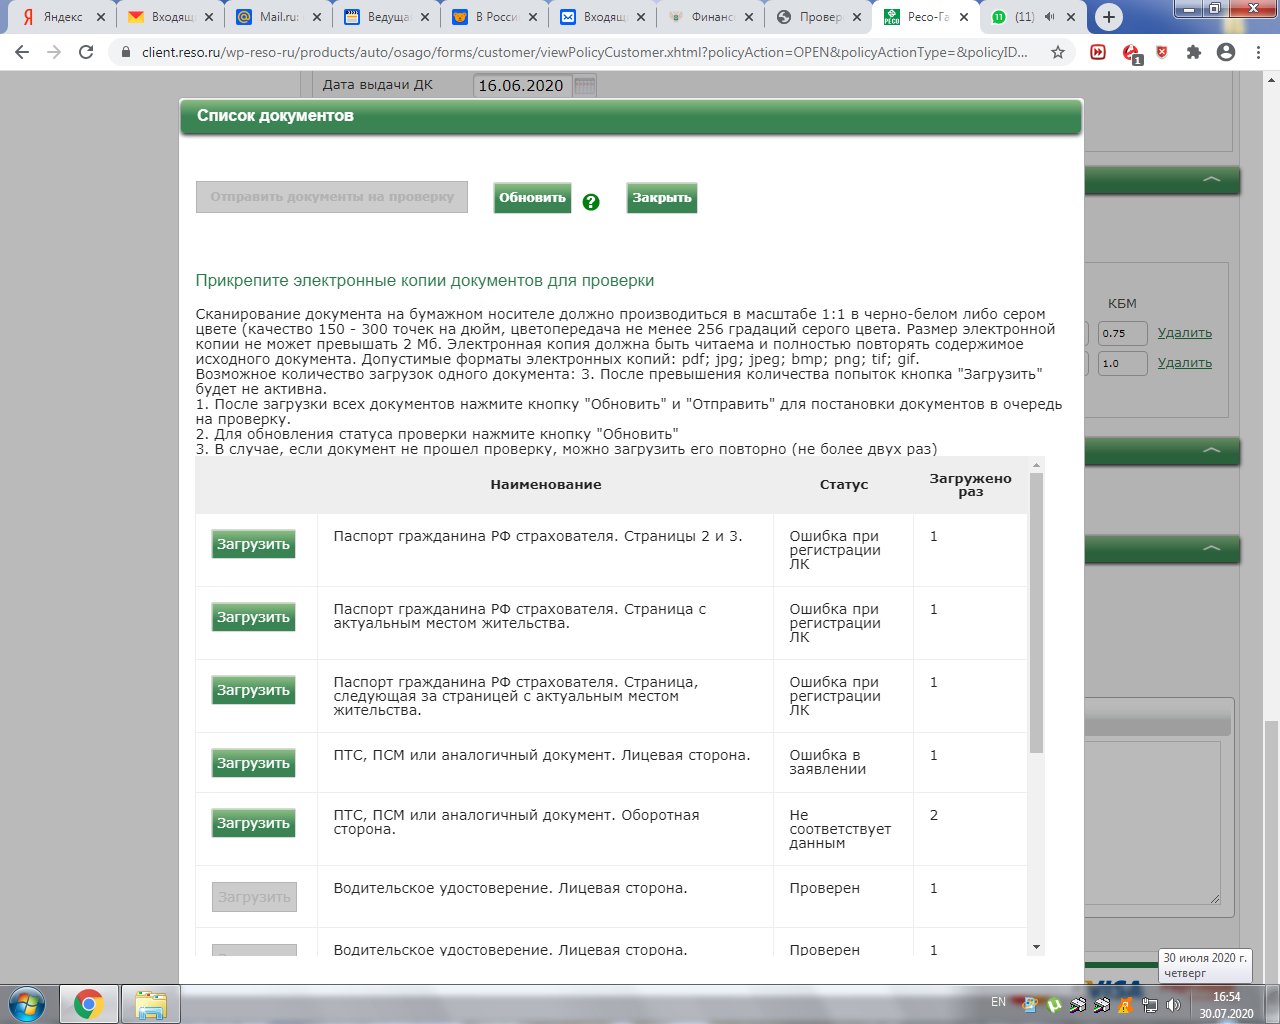Click the orange warning tray icon
Image resolution: width=1280 pixels, height=1024 pixels.
tap(1126, 1004)
